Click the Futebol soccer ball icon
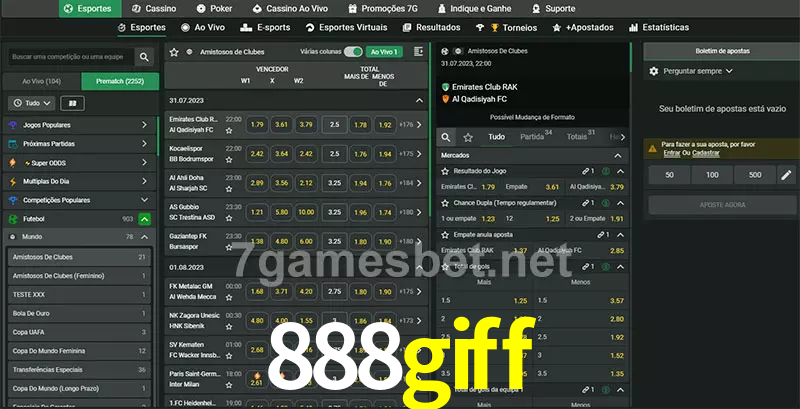Viewport: 800px width, 409px height. (x=13, y=219)
